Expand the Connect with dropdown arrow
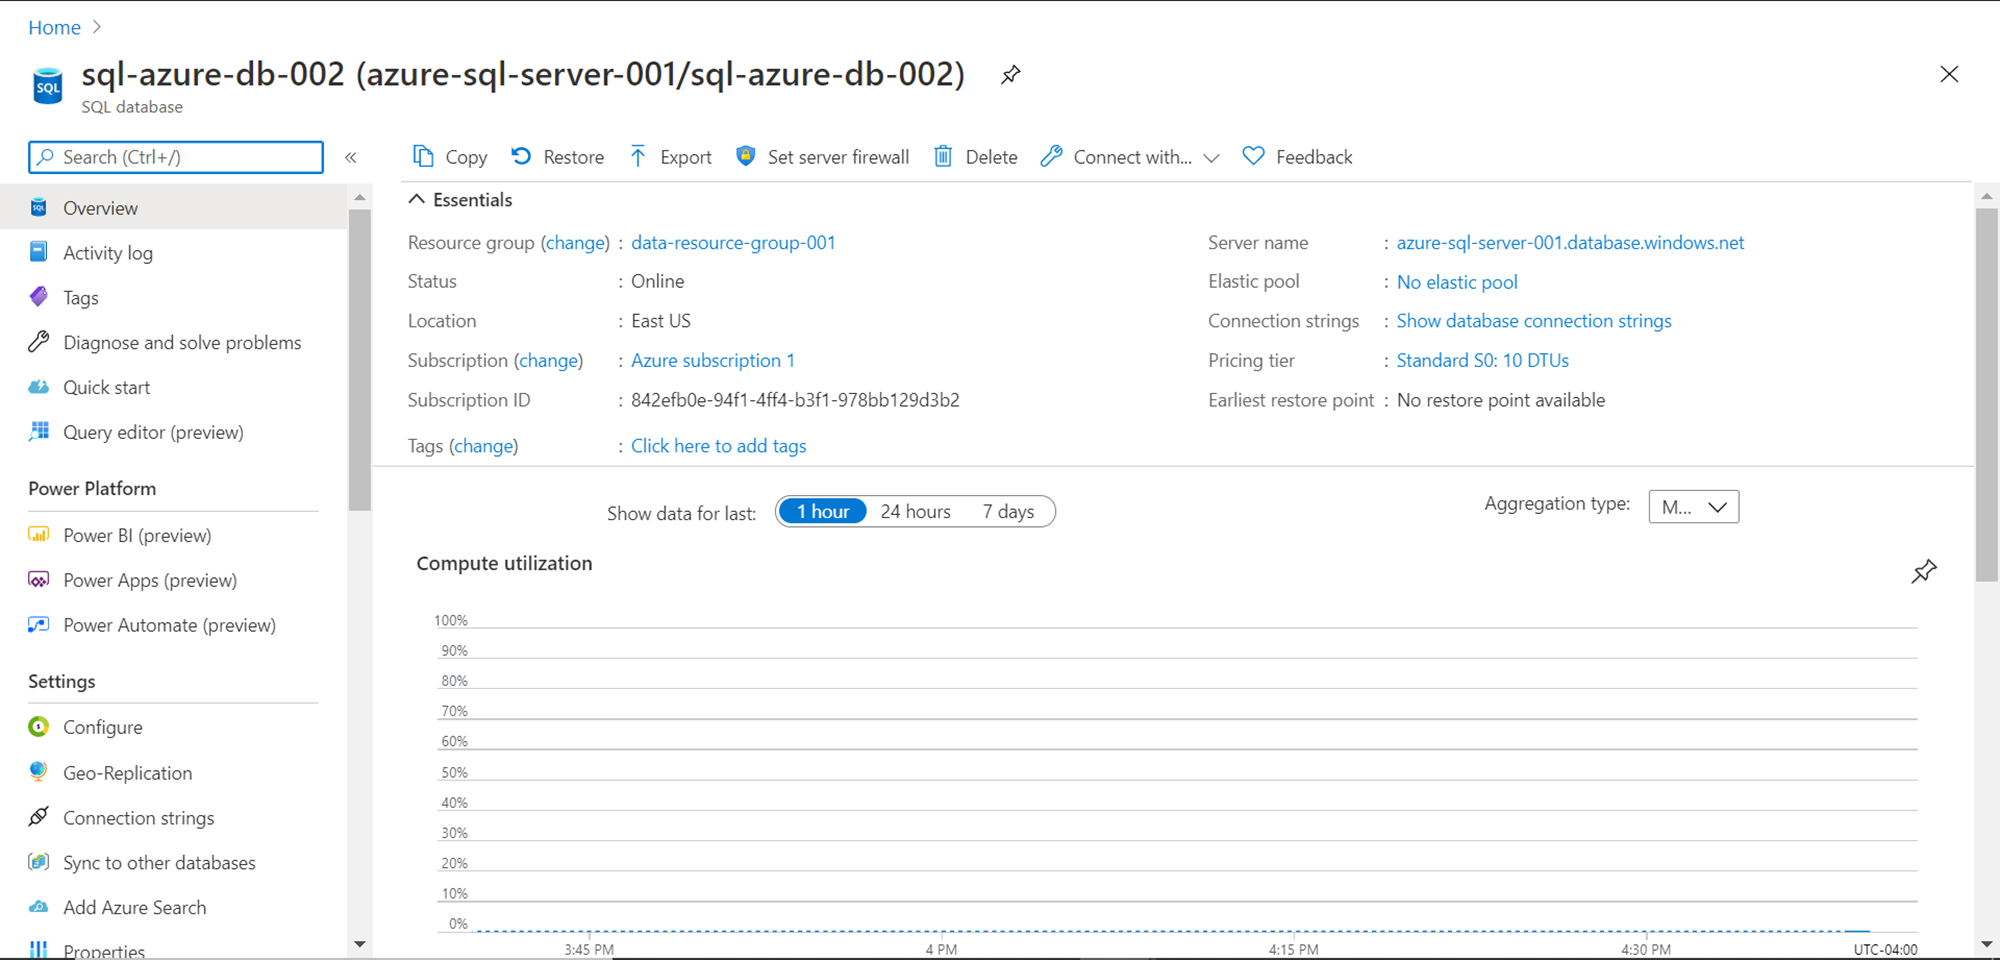Screen dimensions: 2000x960 coord(1211,158)
